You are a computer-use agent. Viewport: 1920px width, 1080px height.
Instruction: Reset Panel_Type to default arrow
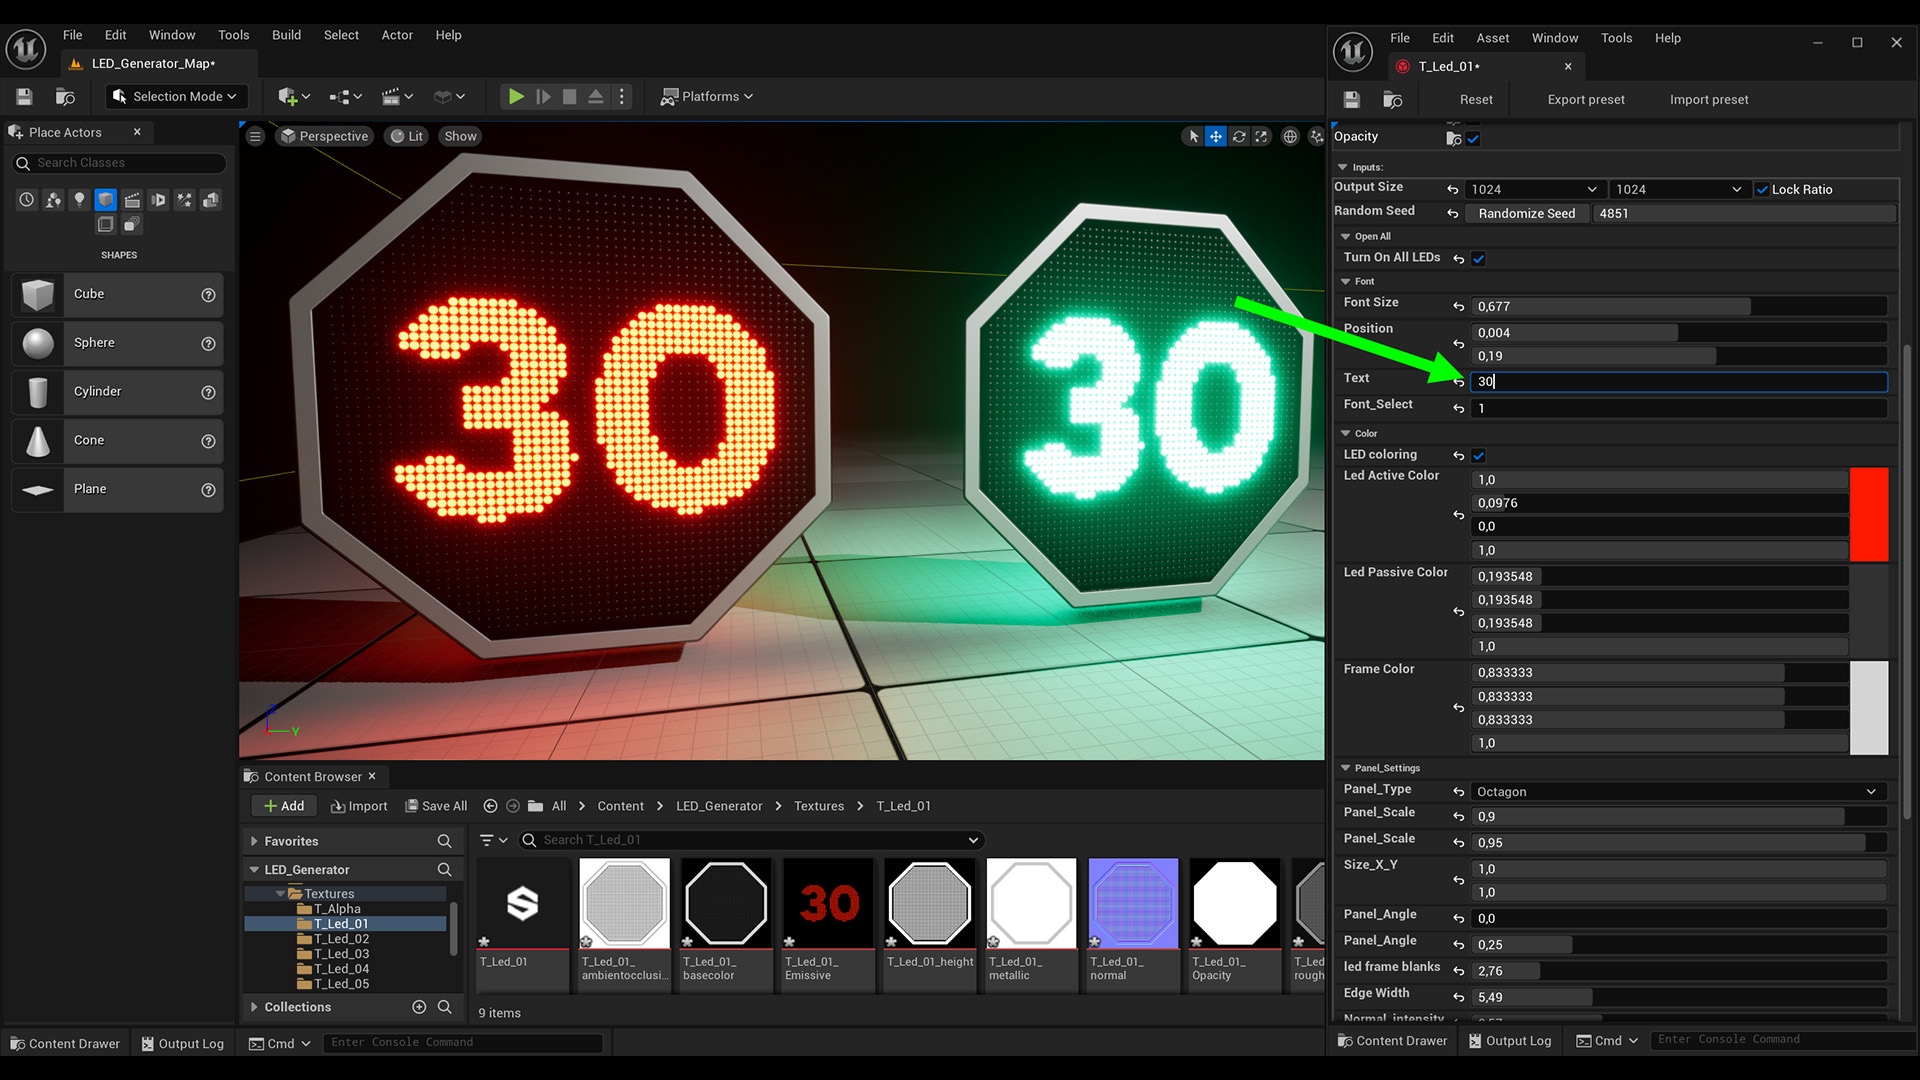[1458, 791]
